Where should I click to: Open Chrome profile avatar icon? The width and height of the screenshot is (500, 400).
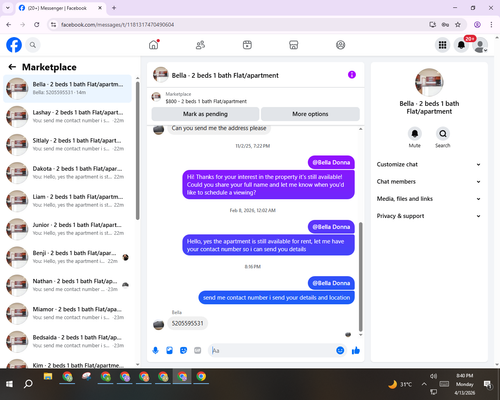[477, 24]
